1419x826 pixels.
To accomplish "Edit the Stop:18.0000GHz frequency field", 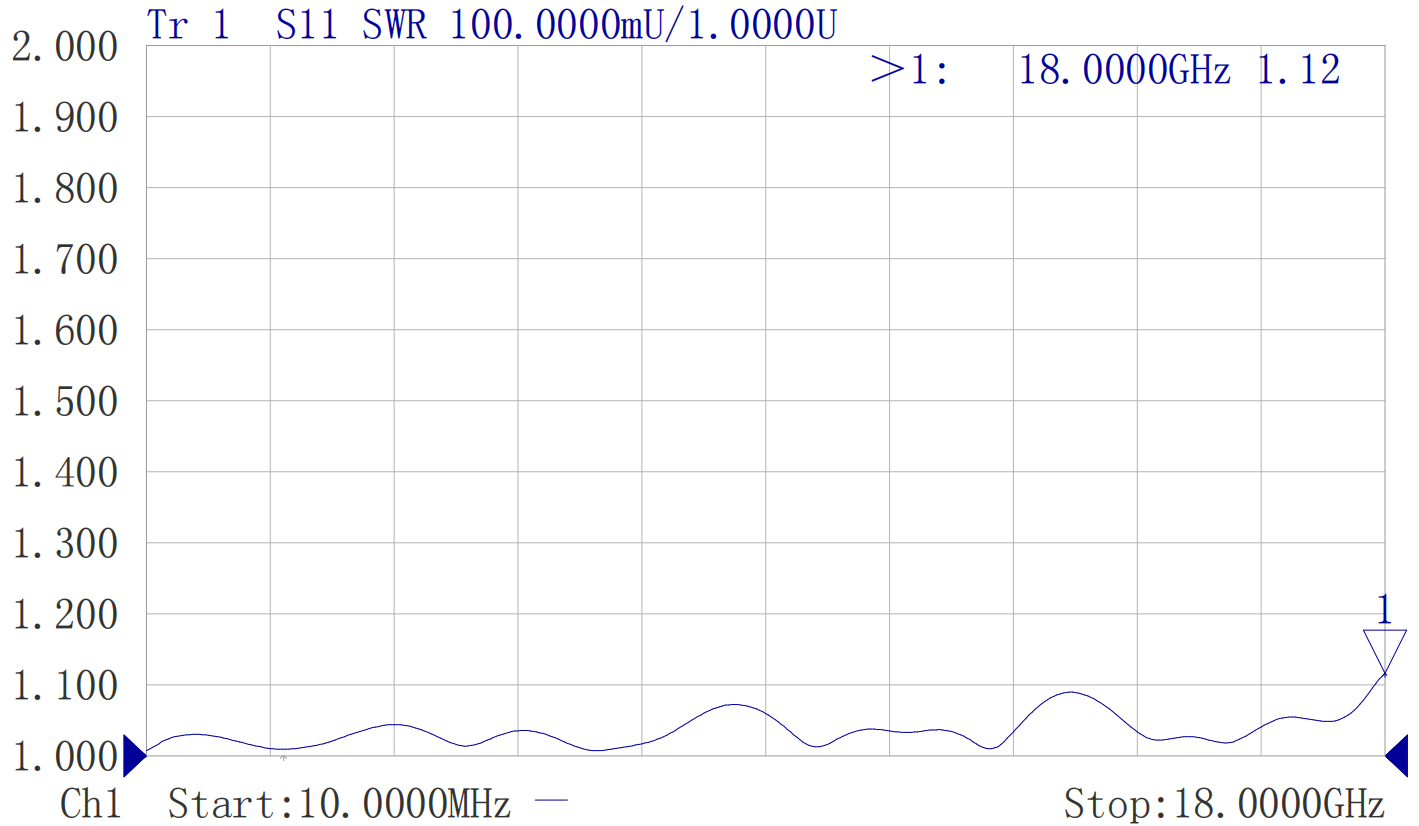I will pos(1223,804).
